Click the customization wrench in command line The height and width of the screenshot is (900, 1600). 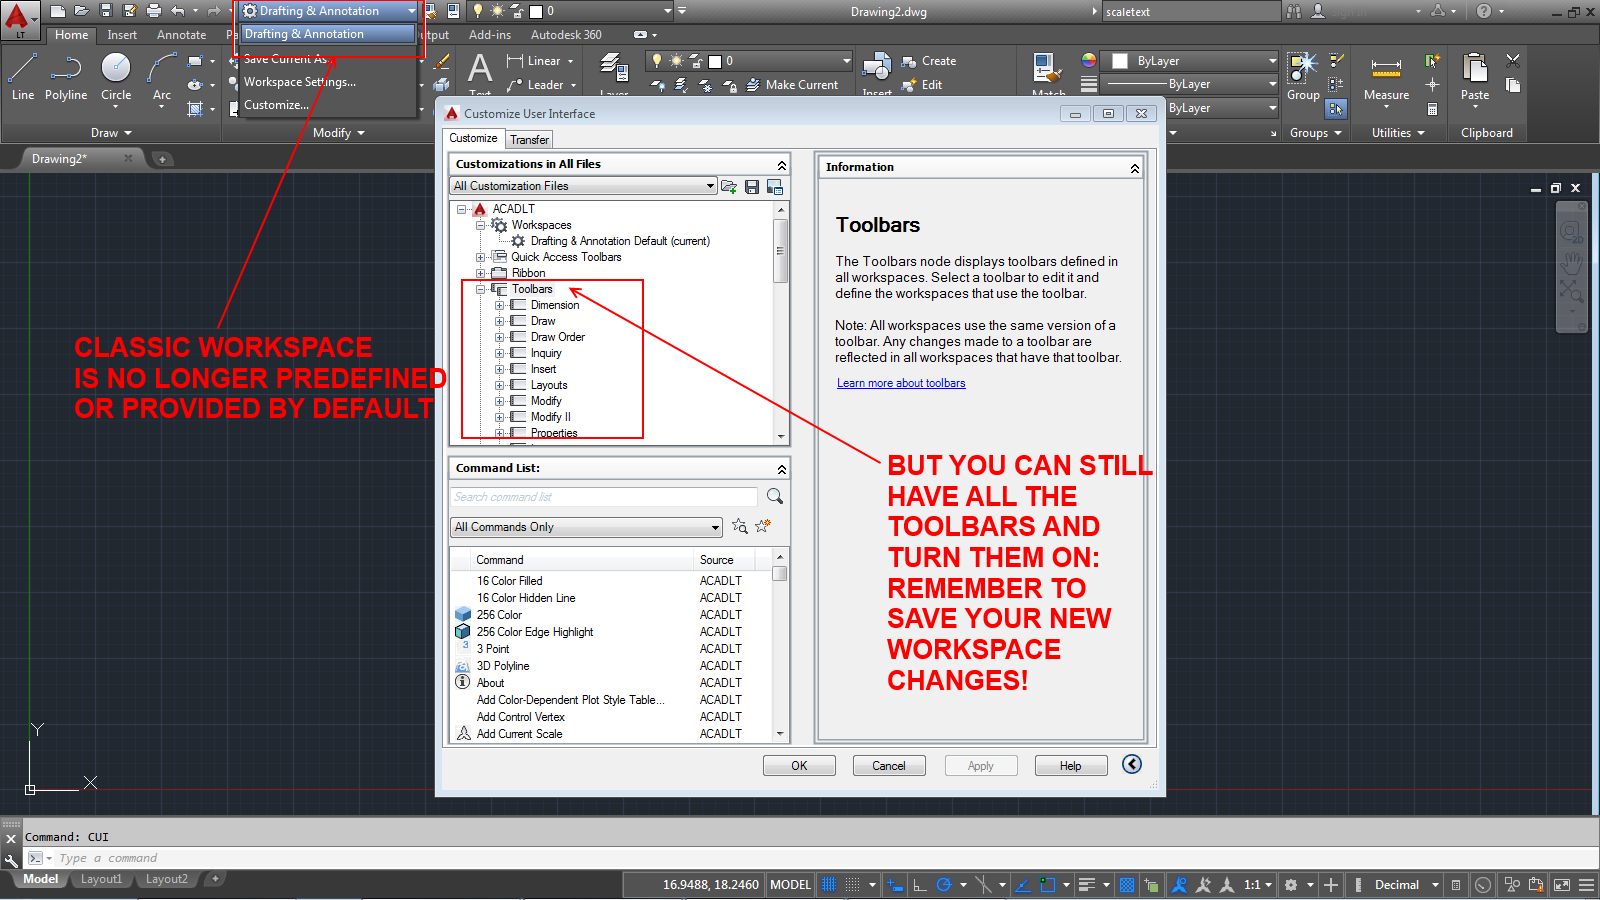pyautogui.click(x=11, y=859)
